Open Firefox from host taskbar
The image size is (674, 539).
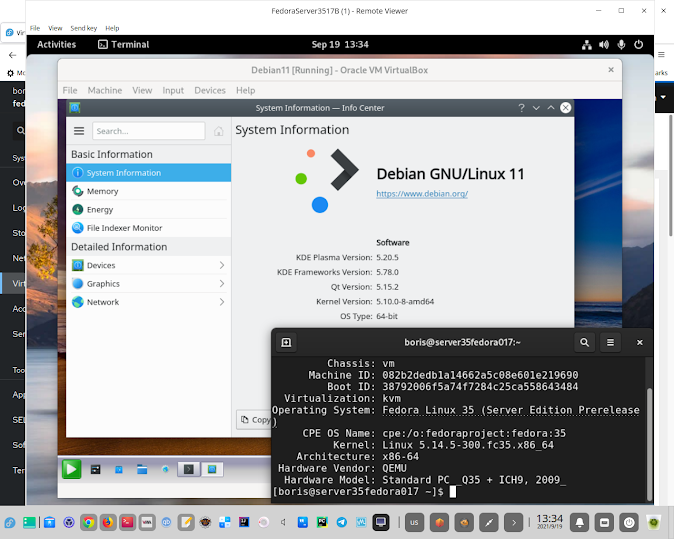(107, 522)
